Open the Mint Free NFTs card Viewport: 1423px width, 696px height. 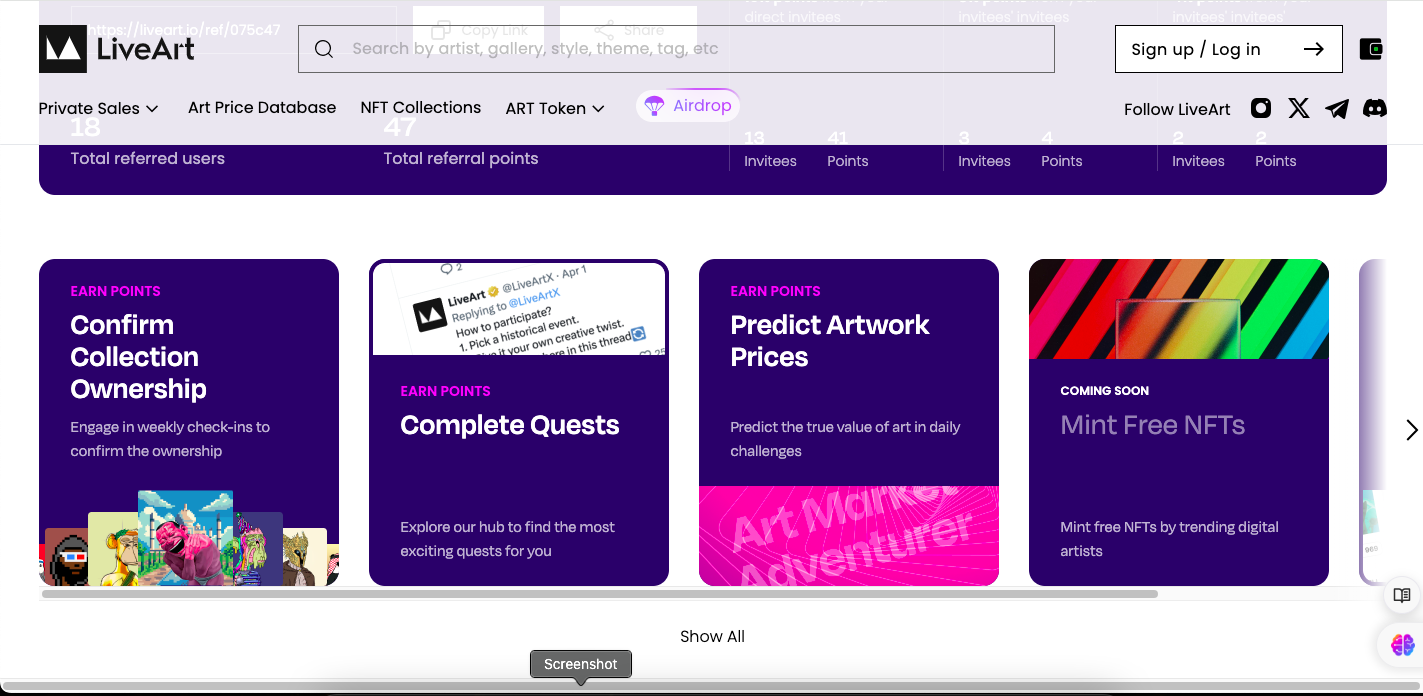[x=1179, y=422]
